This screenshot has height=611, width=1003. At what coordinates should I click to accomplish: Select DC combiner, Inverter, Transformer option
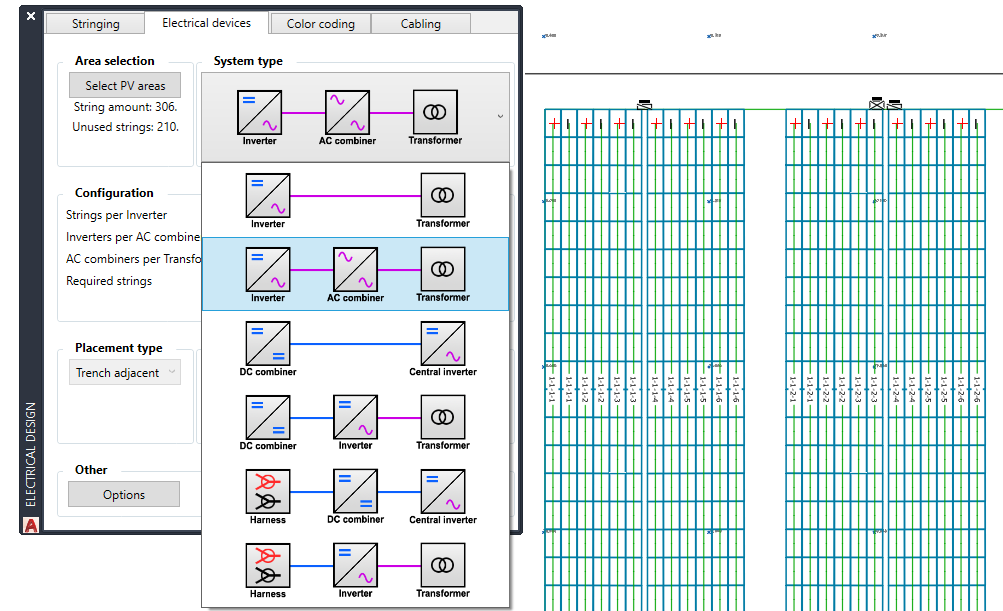pyautogui.click(x=355, y=422)
